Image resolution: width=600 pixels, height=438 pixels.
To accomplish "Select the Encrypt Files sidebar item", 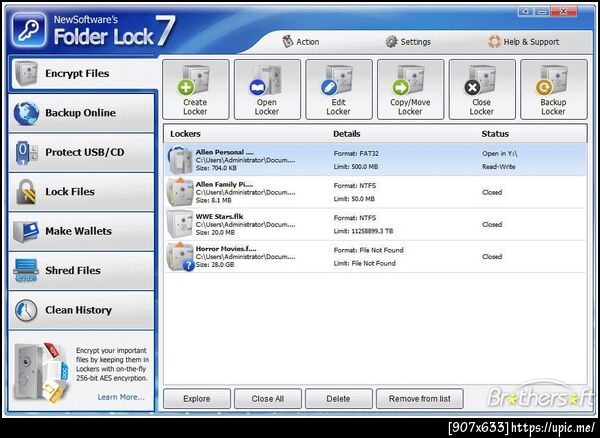I will tap(83, 73).
